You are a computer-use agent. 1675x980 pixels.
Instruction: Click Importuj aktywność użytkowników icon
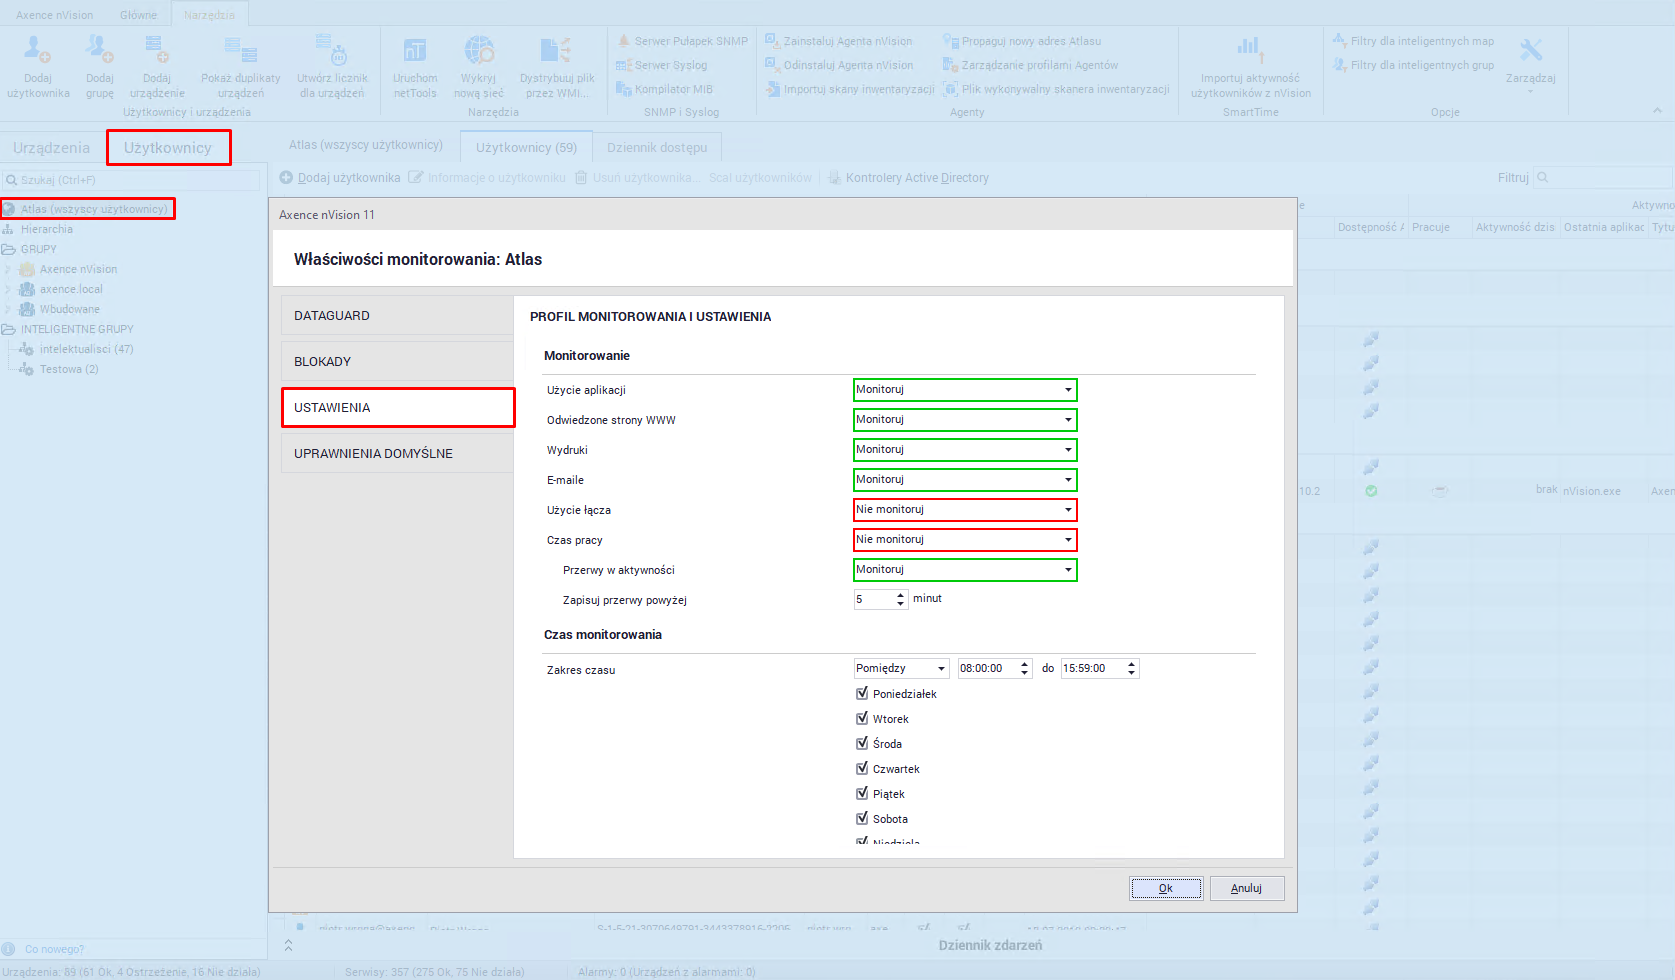[x=1250, y=50]
